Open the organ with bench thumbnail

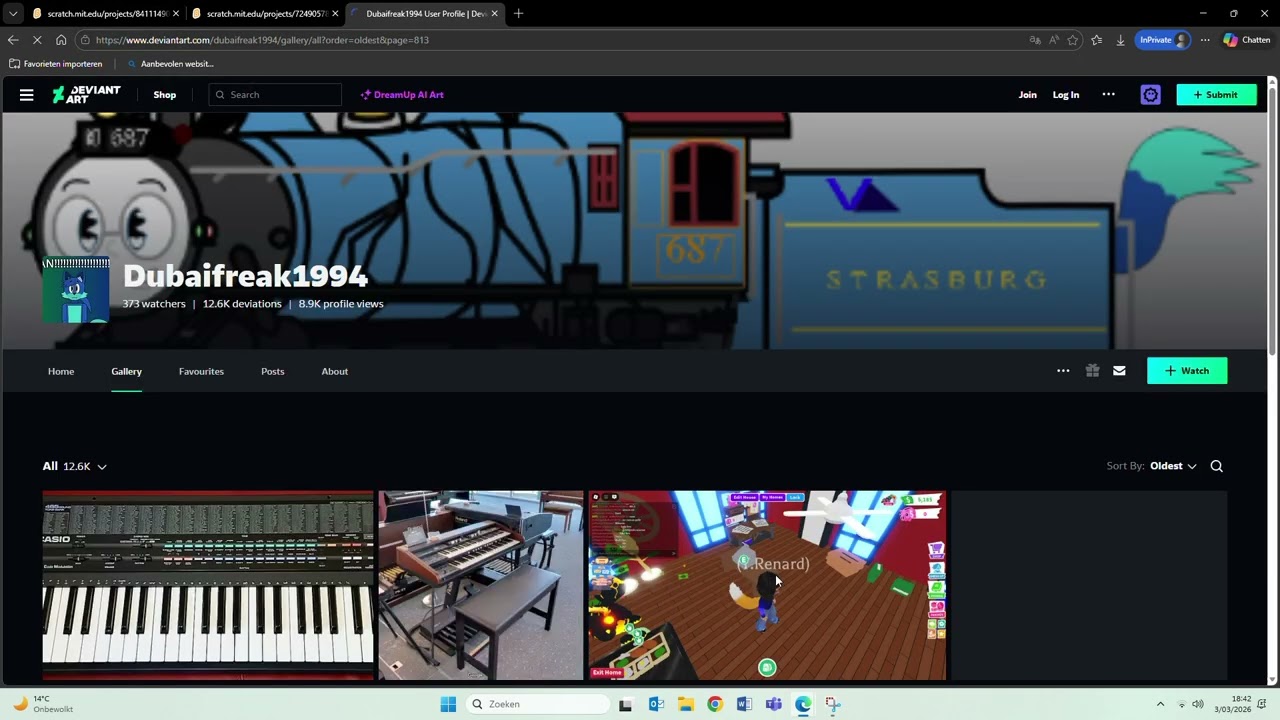[481, 585]
